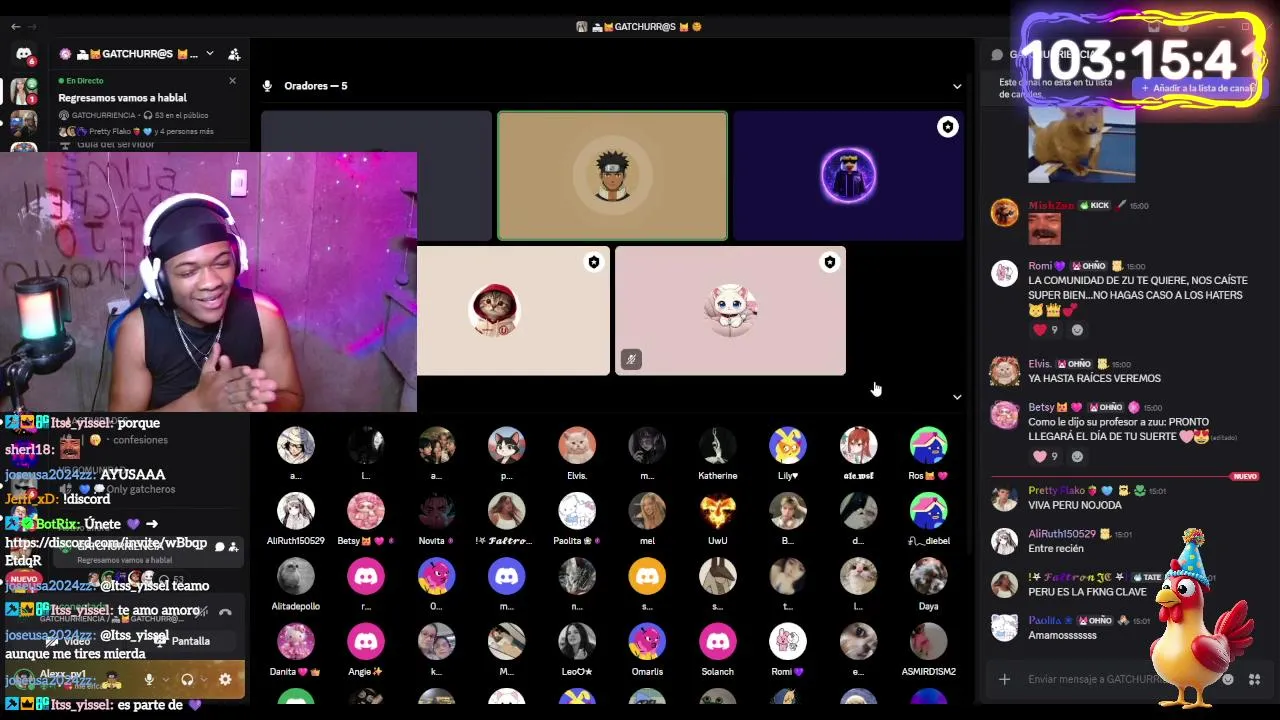Open audience member diebel avatar

click(x=928, y=511)
